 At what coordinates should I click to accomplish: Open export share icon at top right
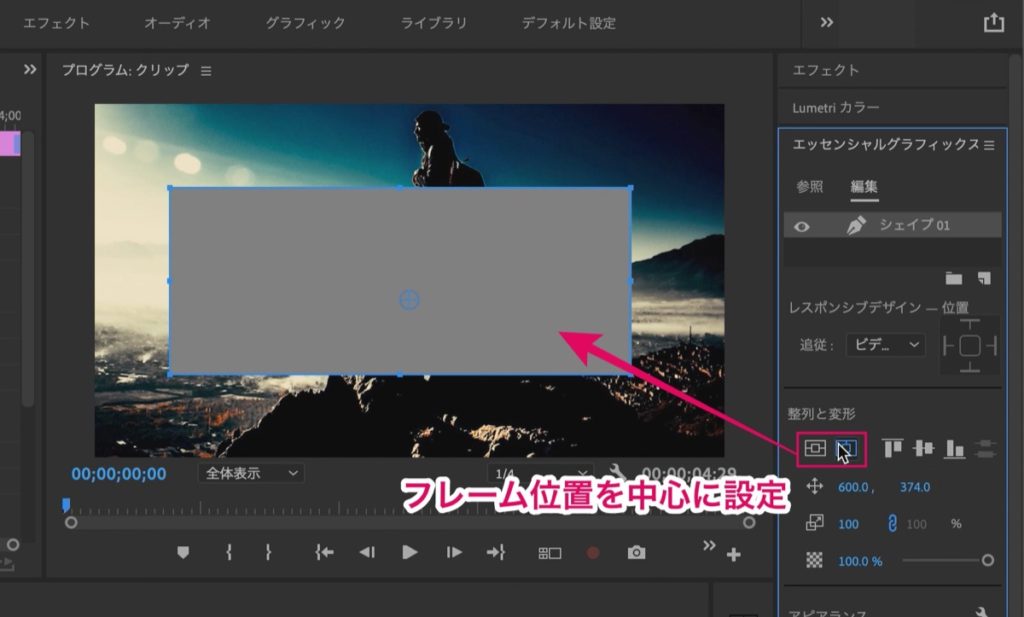[x=994, y=22]
